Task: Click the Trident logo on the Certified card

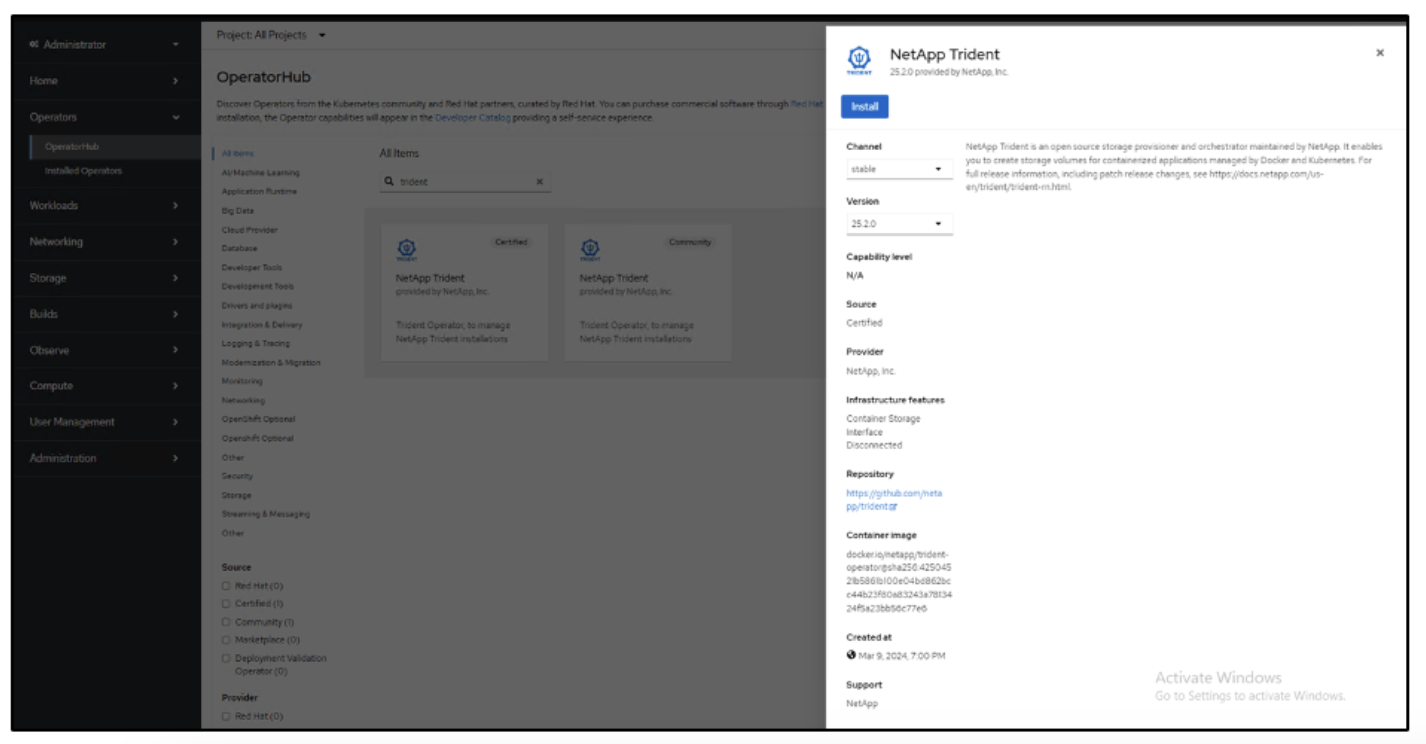Action: click(406, 248)
